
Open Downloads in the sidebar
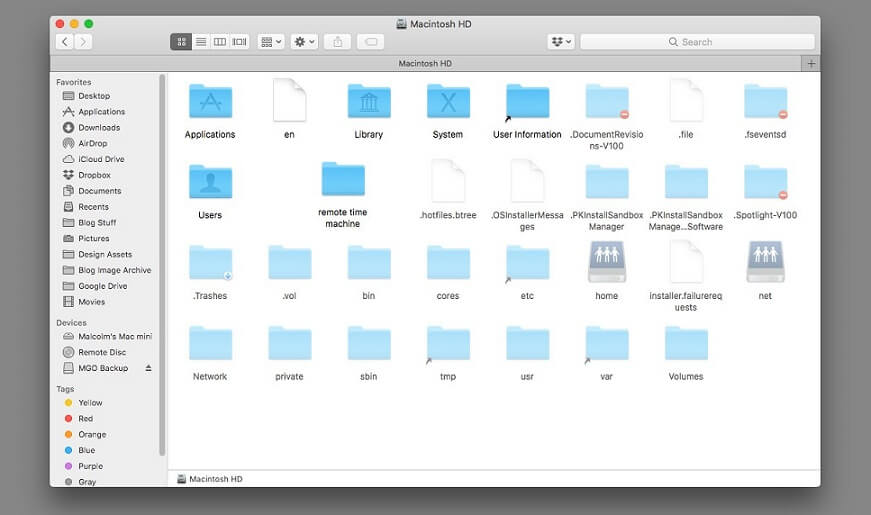[99, 127]
